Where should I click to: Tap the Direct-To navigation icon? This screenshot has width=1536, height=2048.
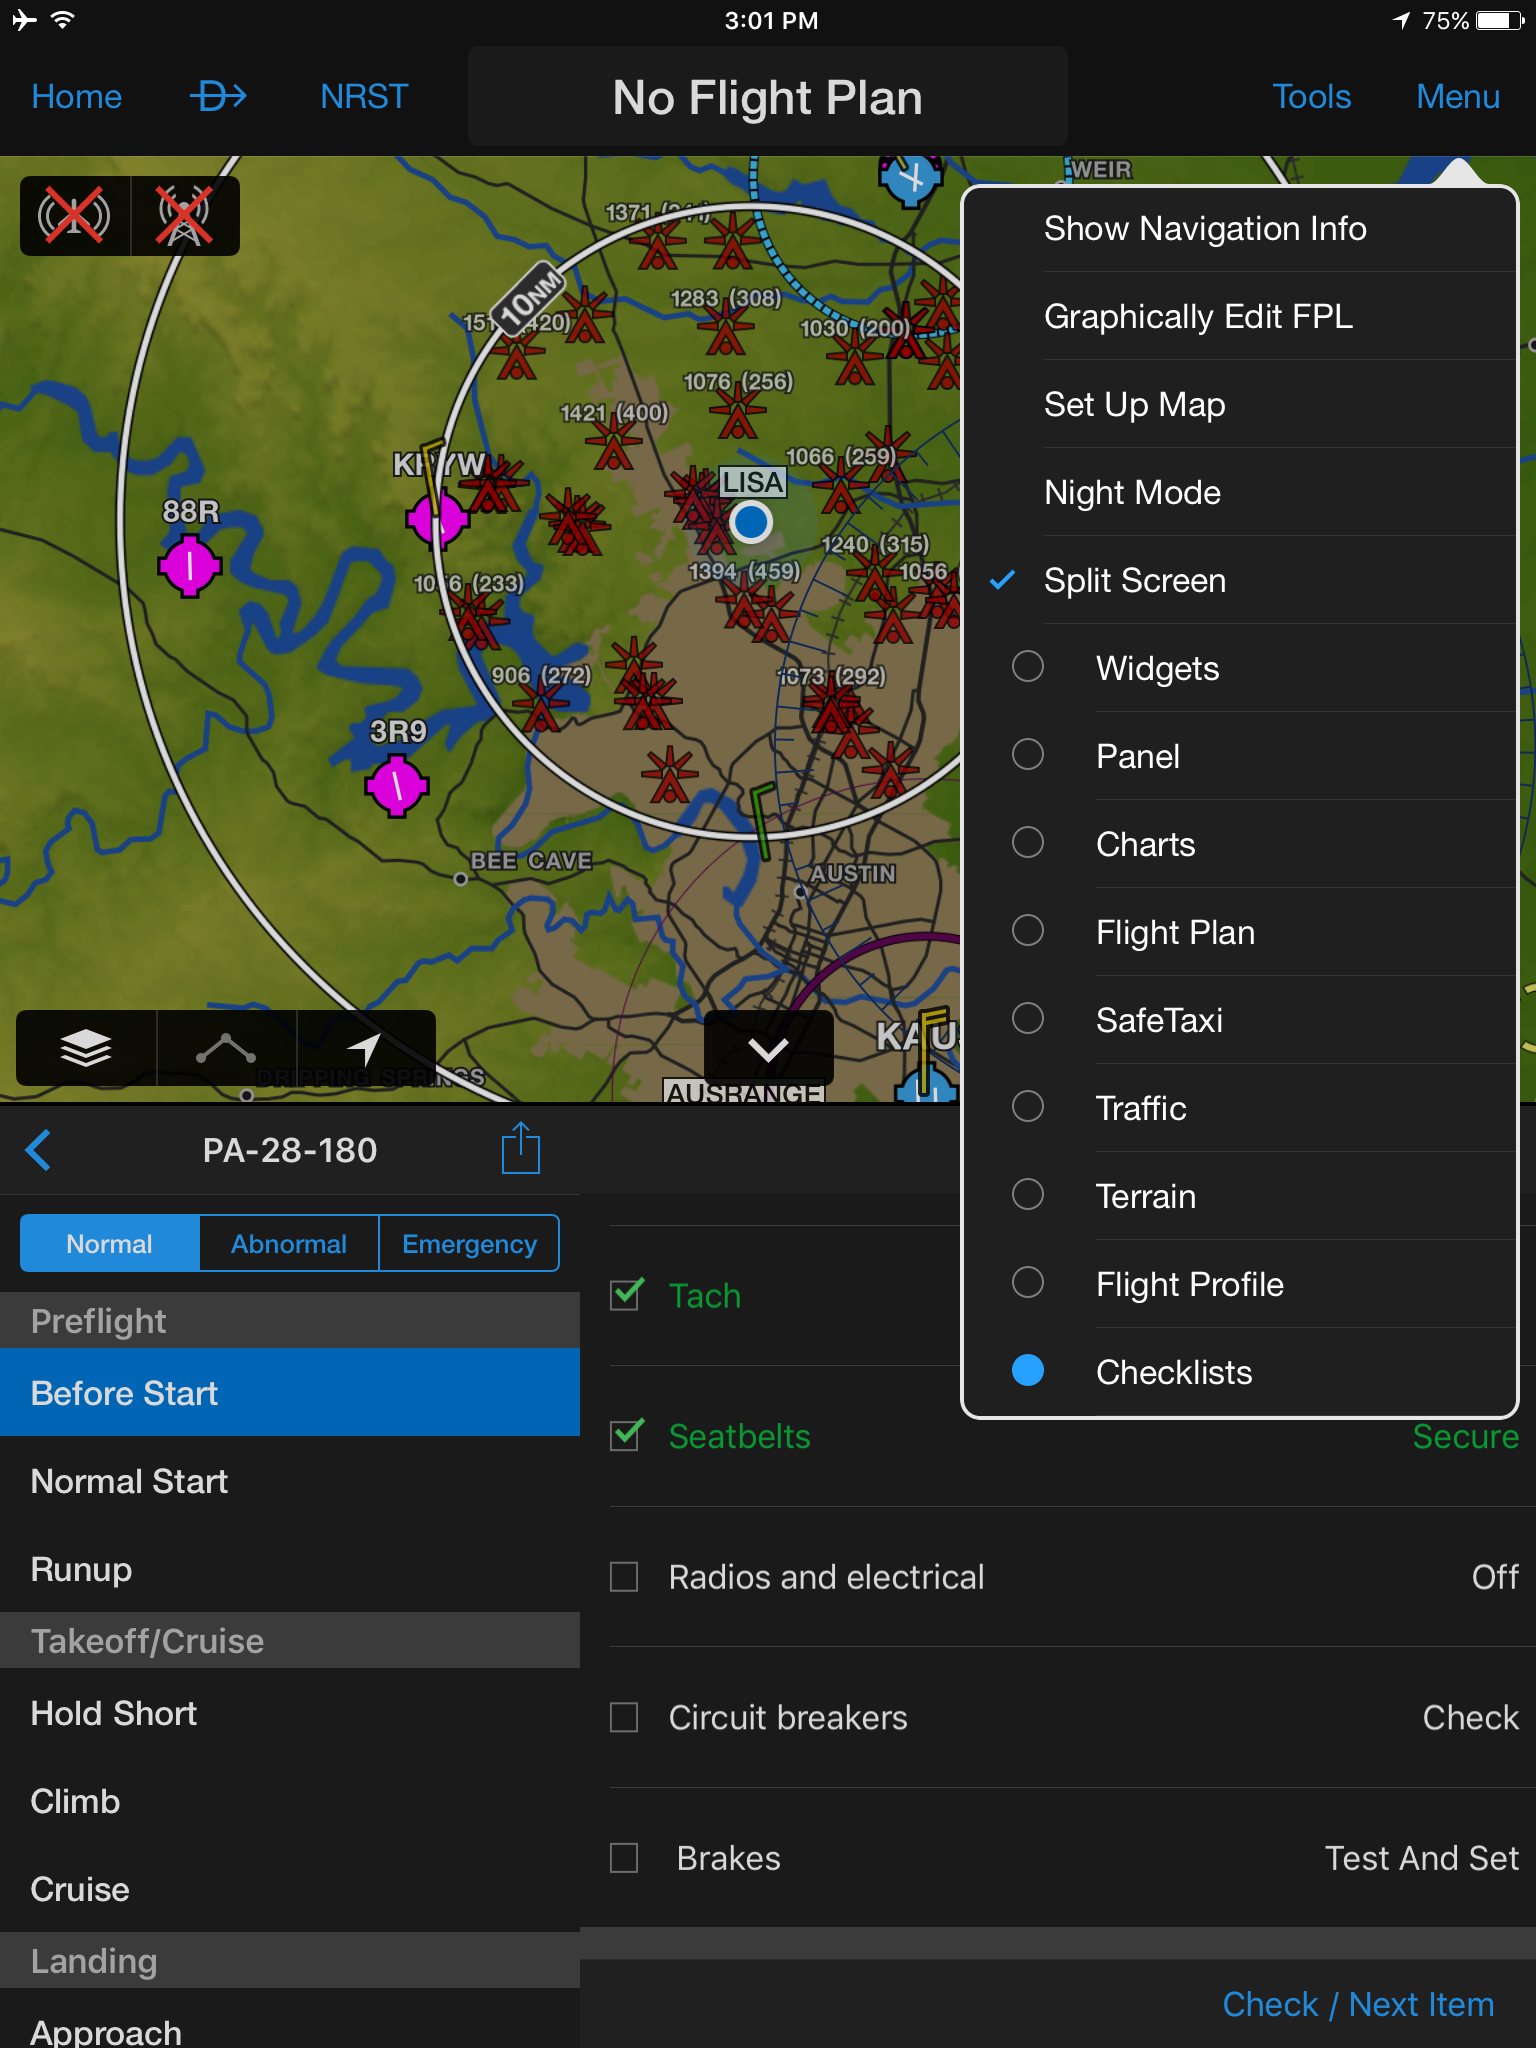tap(218, 97)
